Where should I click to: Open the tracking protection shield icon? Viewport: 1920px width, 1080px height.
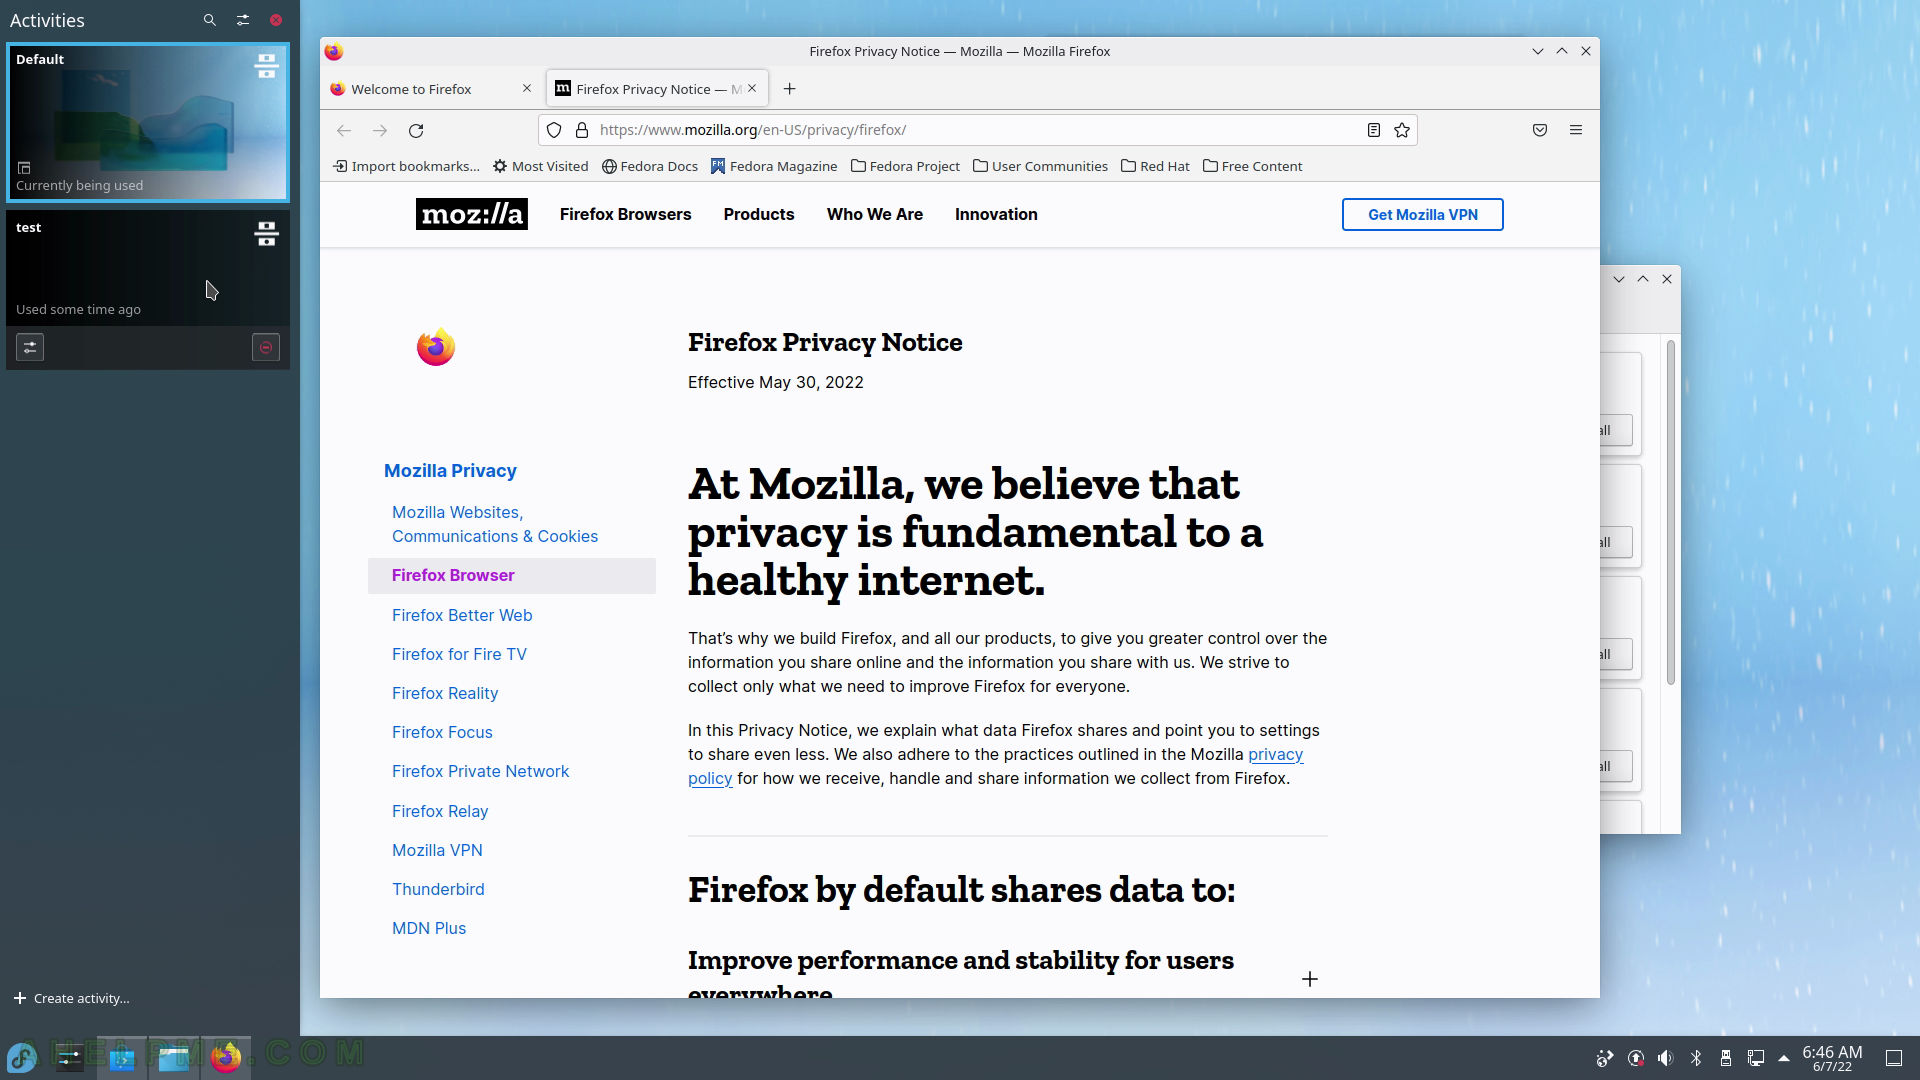pyautogui.click(x=554, y=130)
